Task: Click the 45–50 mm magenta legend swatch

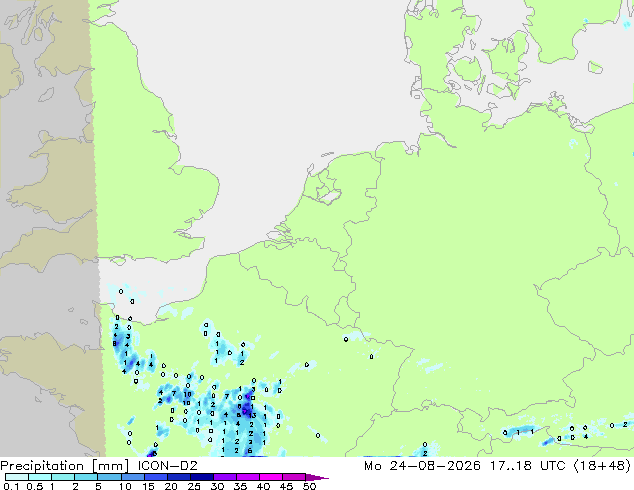Action: (x=294, y=477)
